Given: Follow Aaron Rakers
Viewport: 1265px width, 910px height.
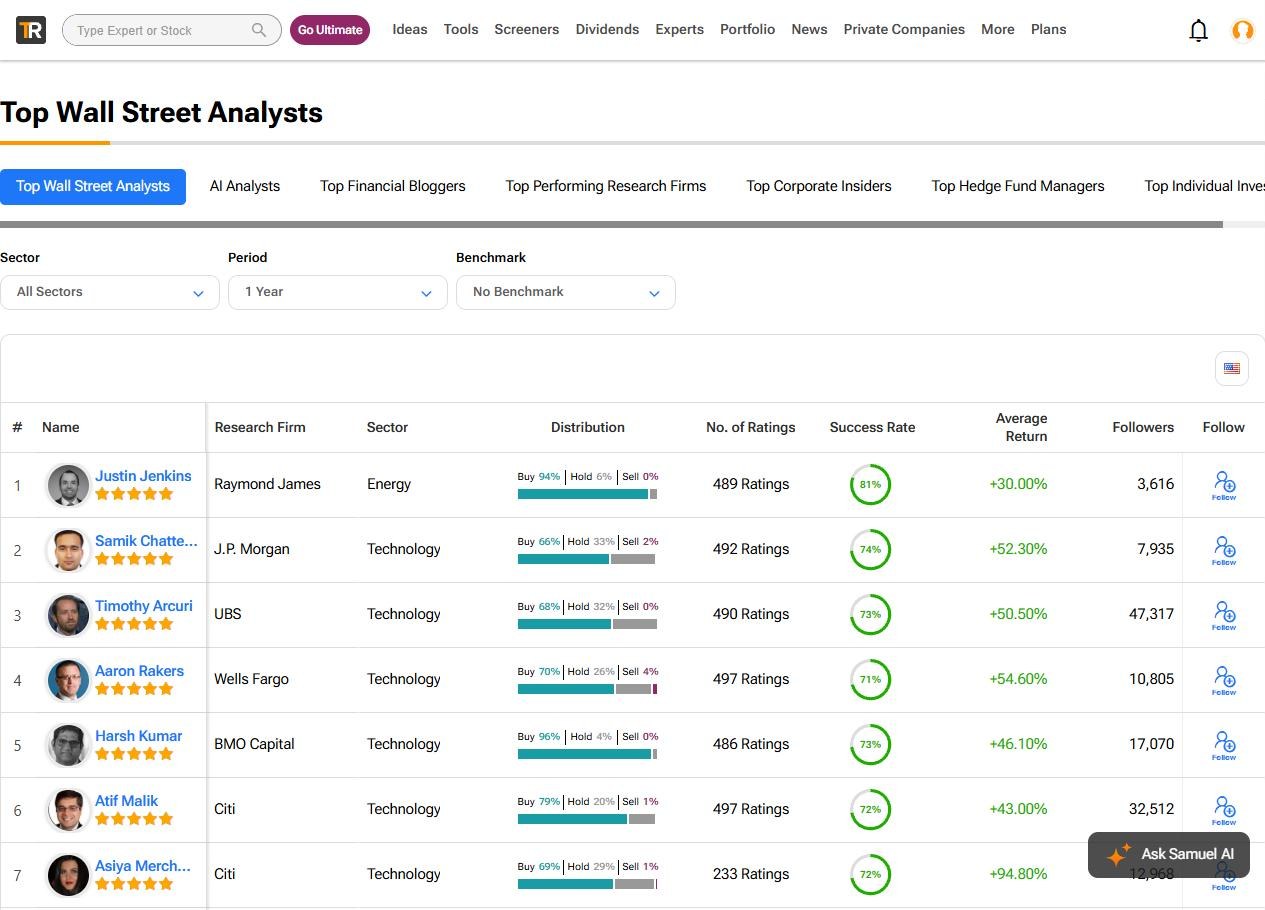Looking at the screenshot, I should 1224,680.
